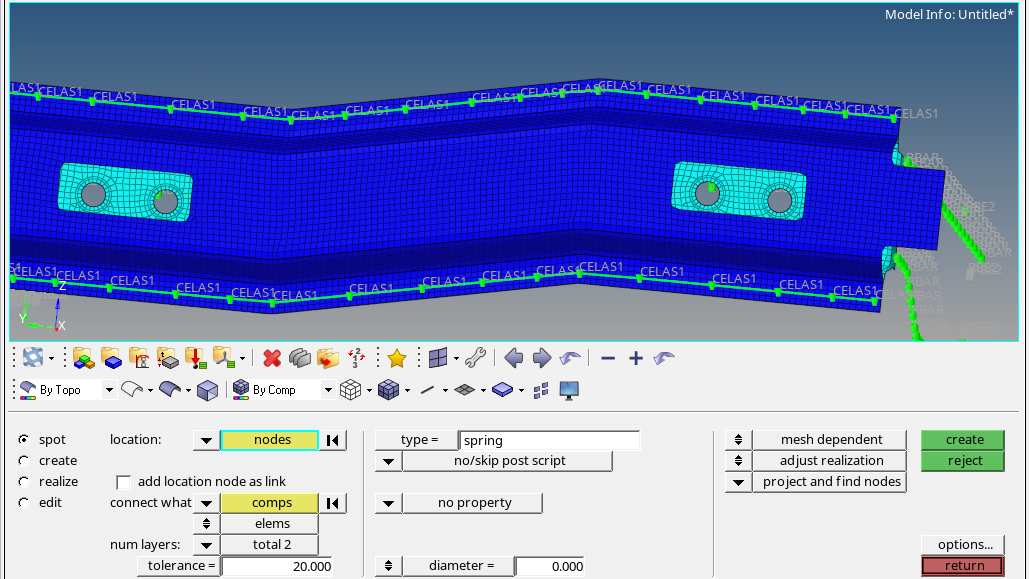Select the edit radio button
The image size is (1029, 579).
tap(25, 502)
